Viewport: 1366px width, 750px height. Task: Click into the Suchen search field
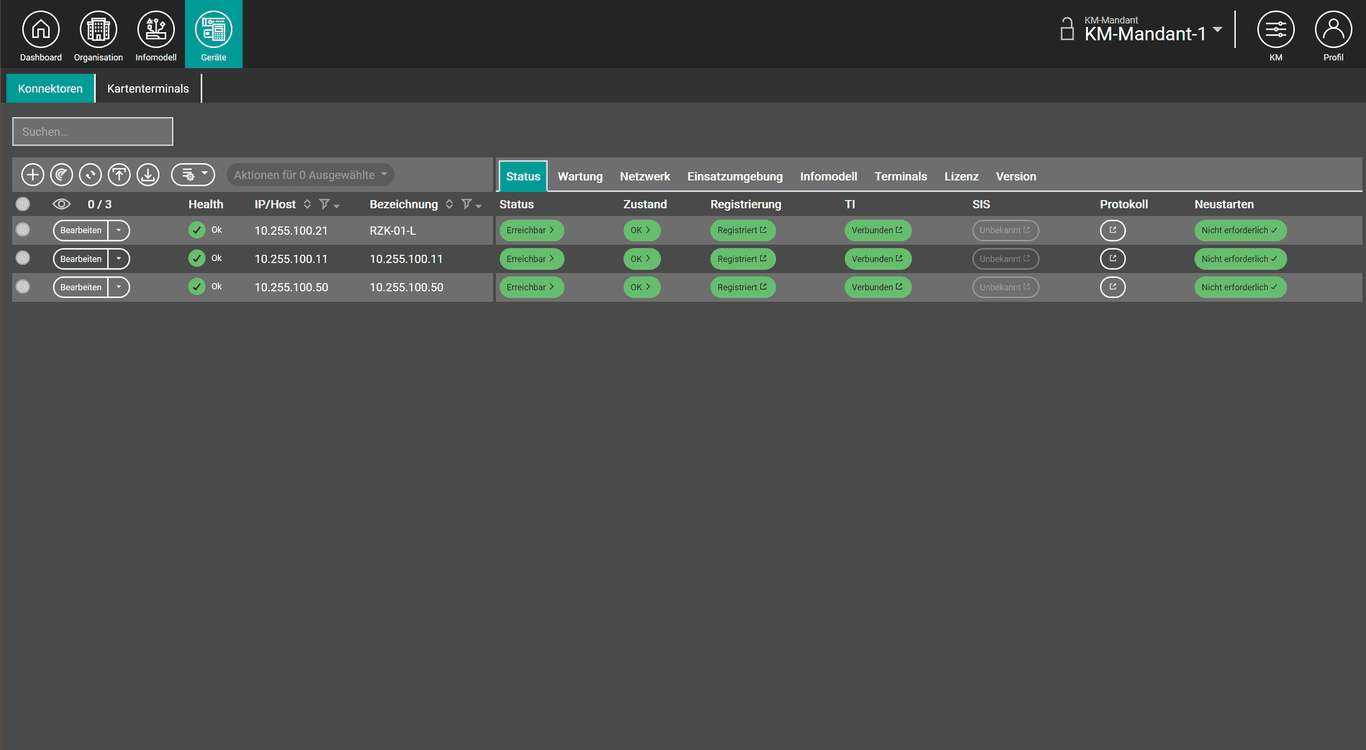[x=92, y=131]
